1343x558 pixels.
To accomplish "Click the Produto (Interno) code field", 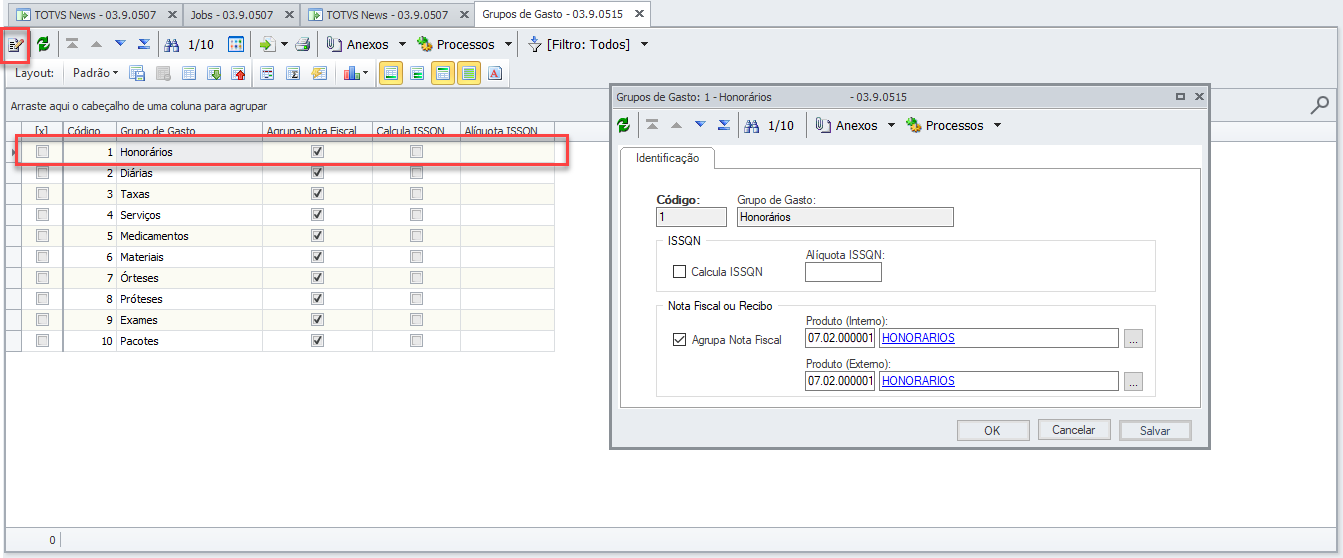I will (x=840, y=338).
